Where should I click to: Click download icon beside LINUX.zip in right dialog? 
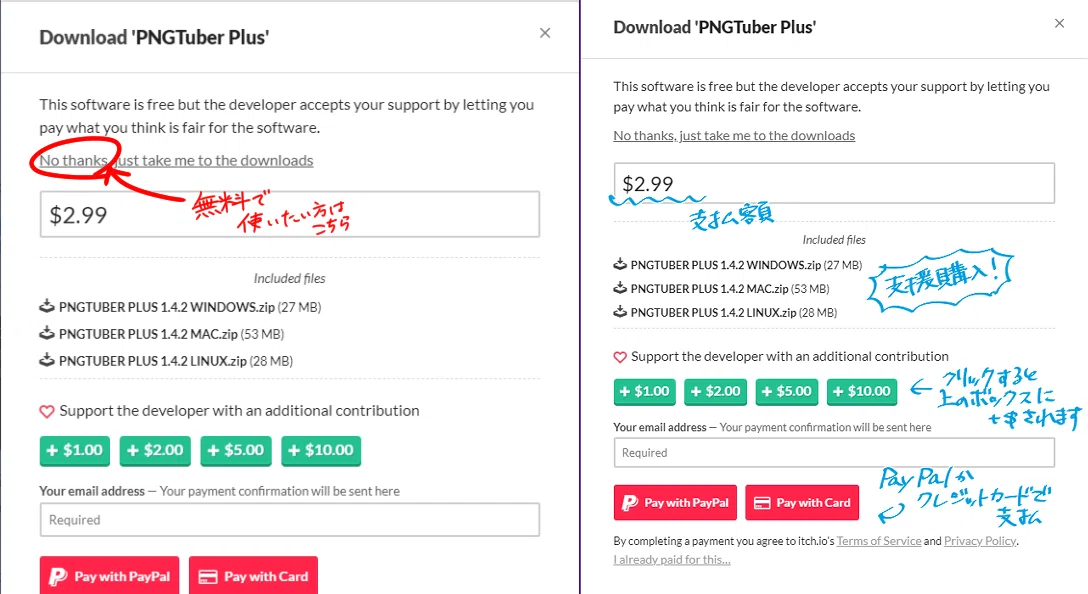620,312
